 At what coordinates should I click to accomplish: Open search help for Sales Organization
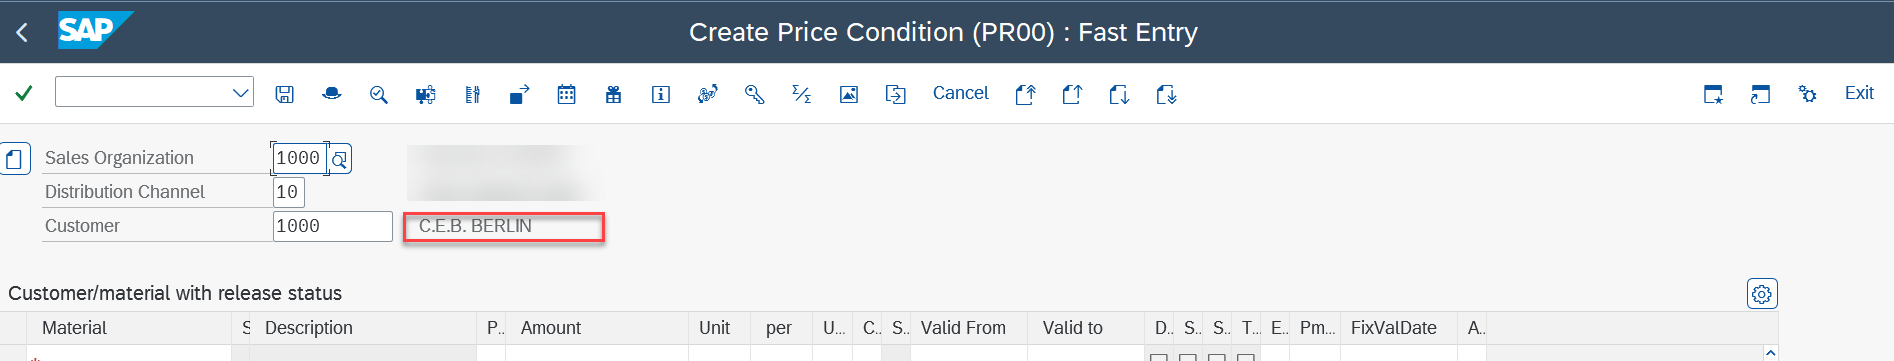coord(340,159)
